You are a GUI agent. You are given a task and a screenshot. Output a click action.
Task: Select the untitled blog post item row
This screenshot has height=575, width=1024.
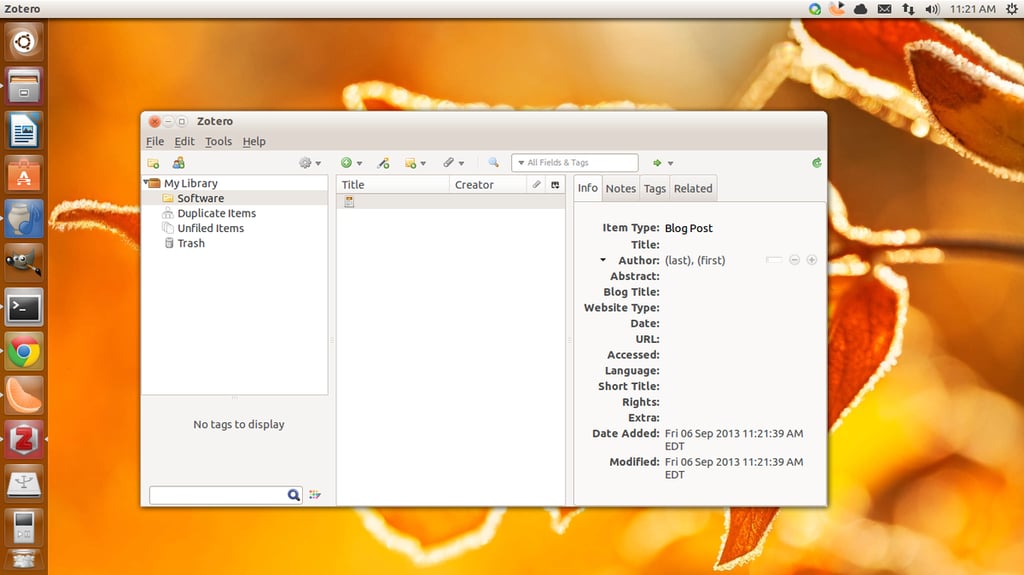(x=451, y=202)
